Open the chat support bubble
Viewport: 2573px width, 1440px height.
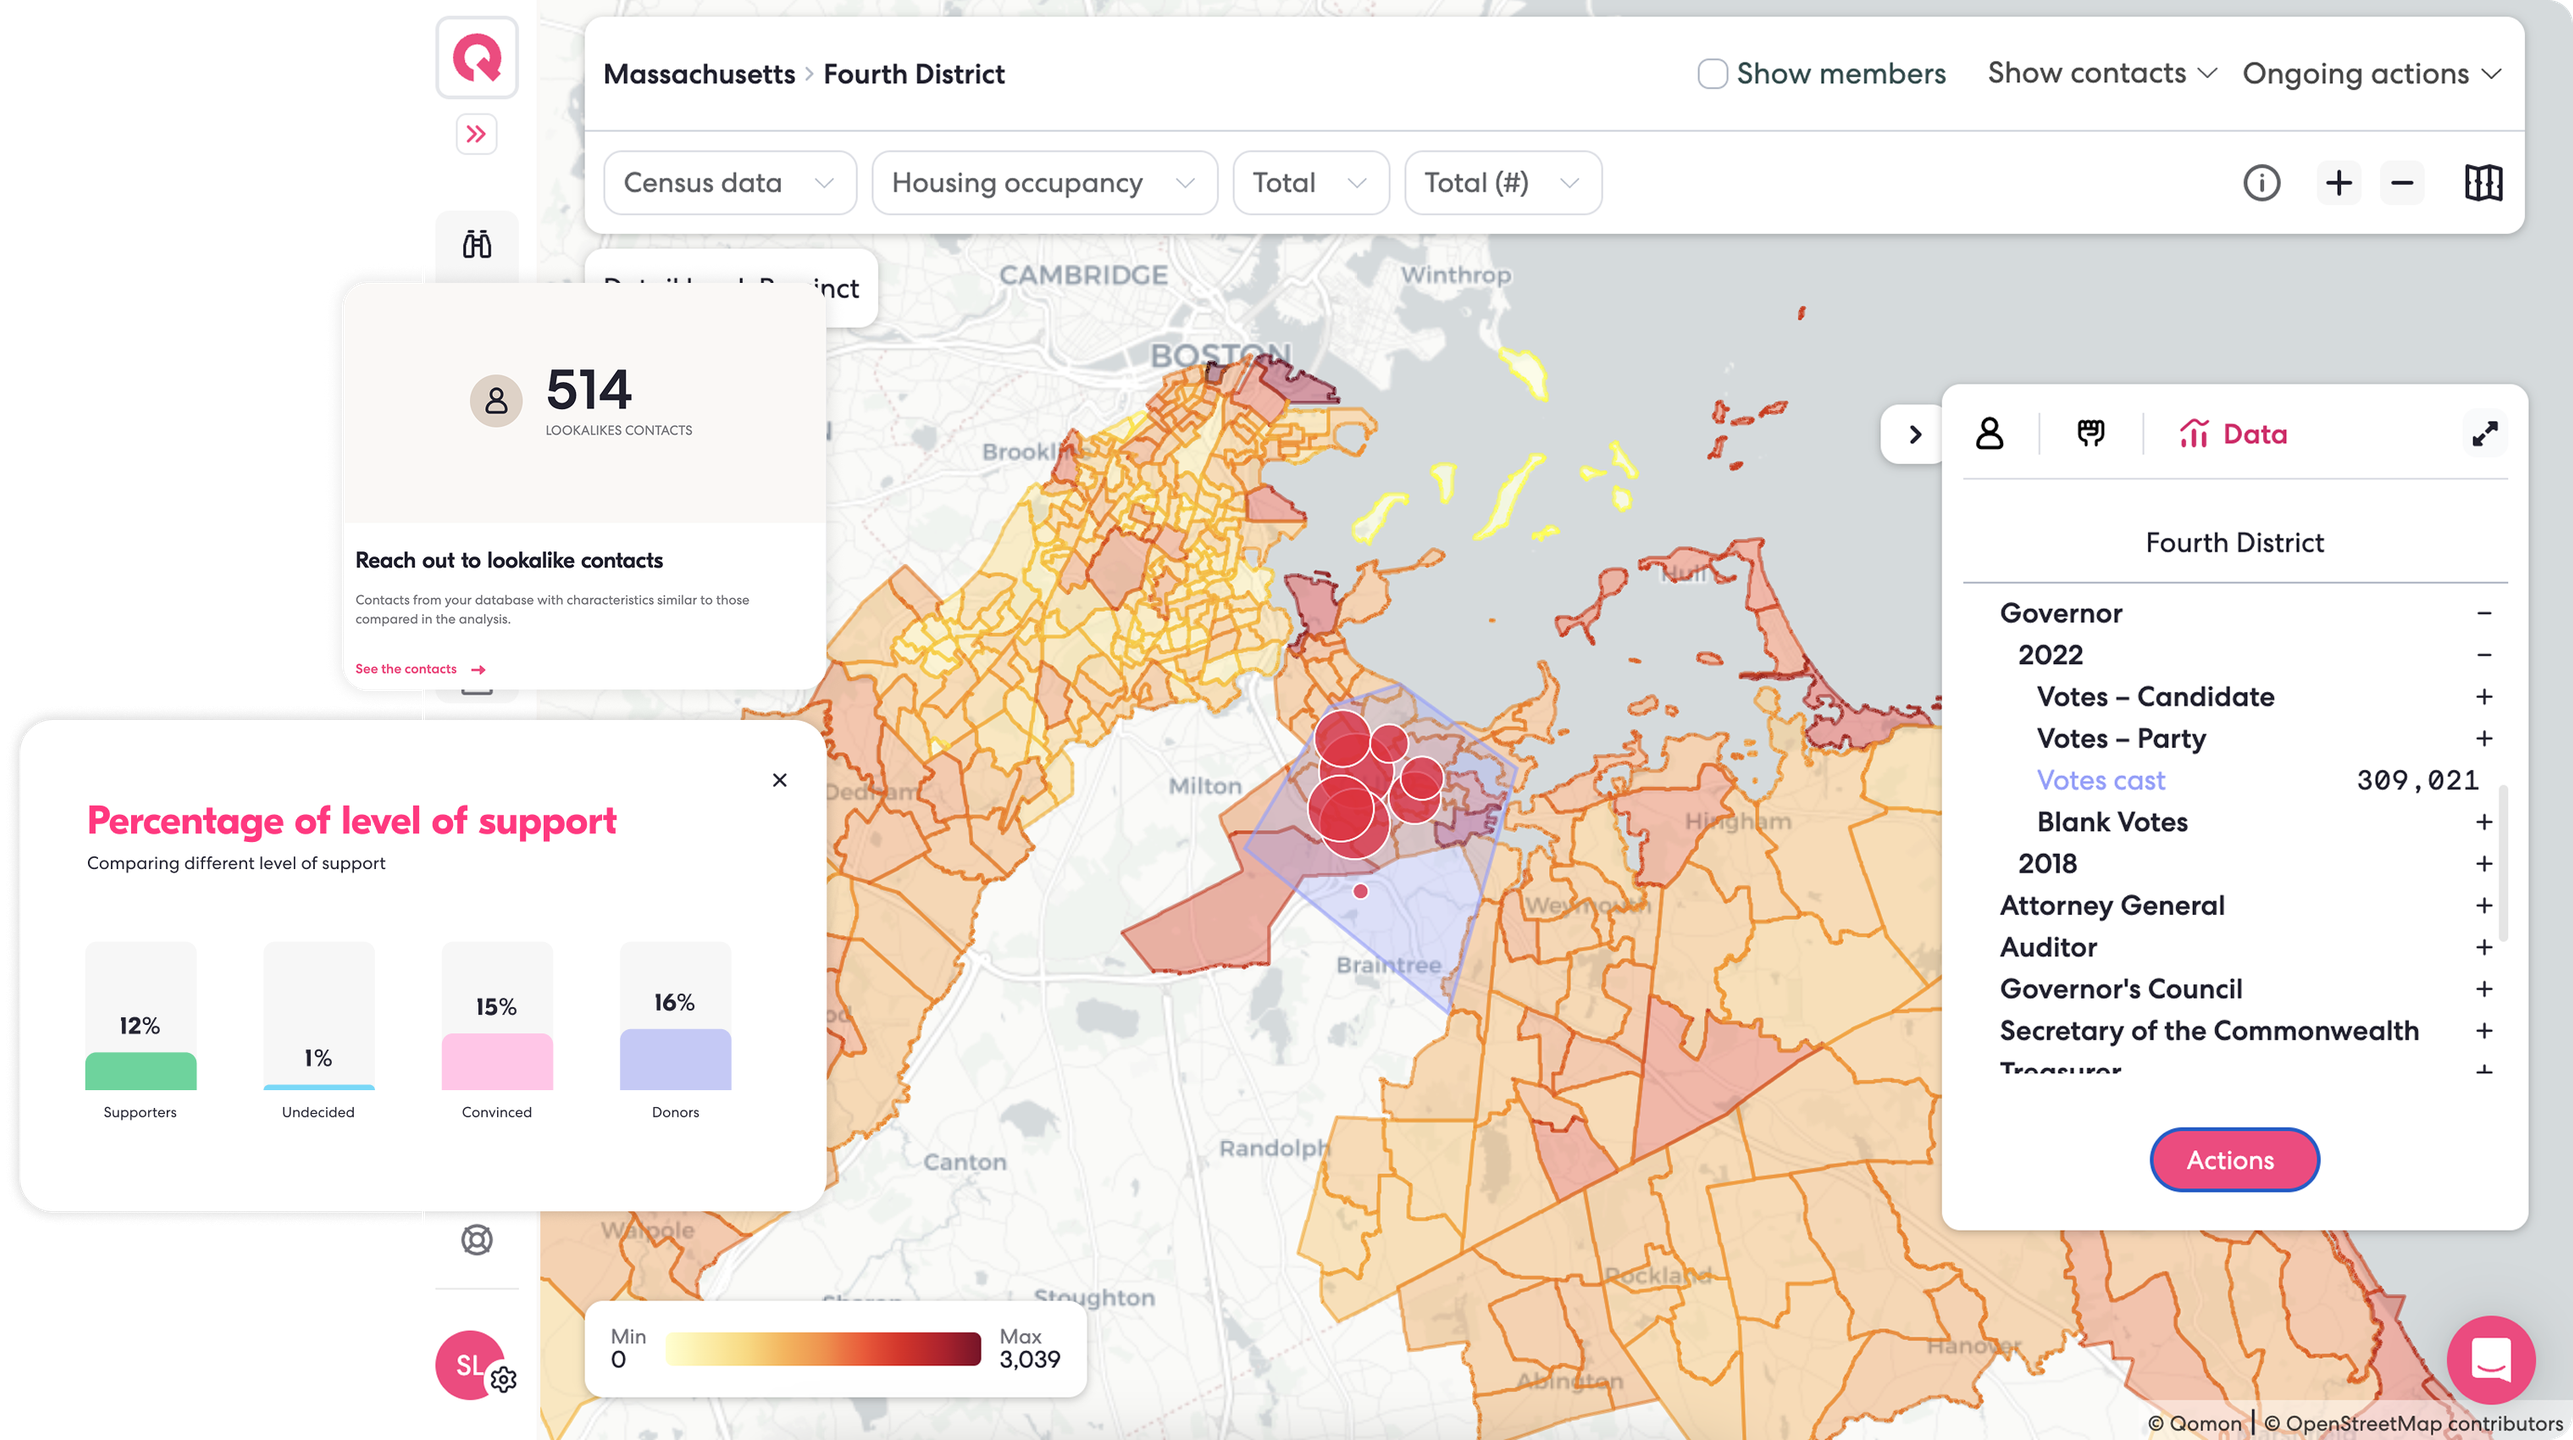click(x=2490, y=1360)
